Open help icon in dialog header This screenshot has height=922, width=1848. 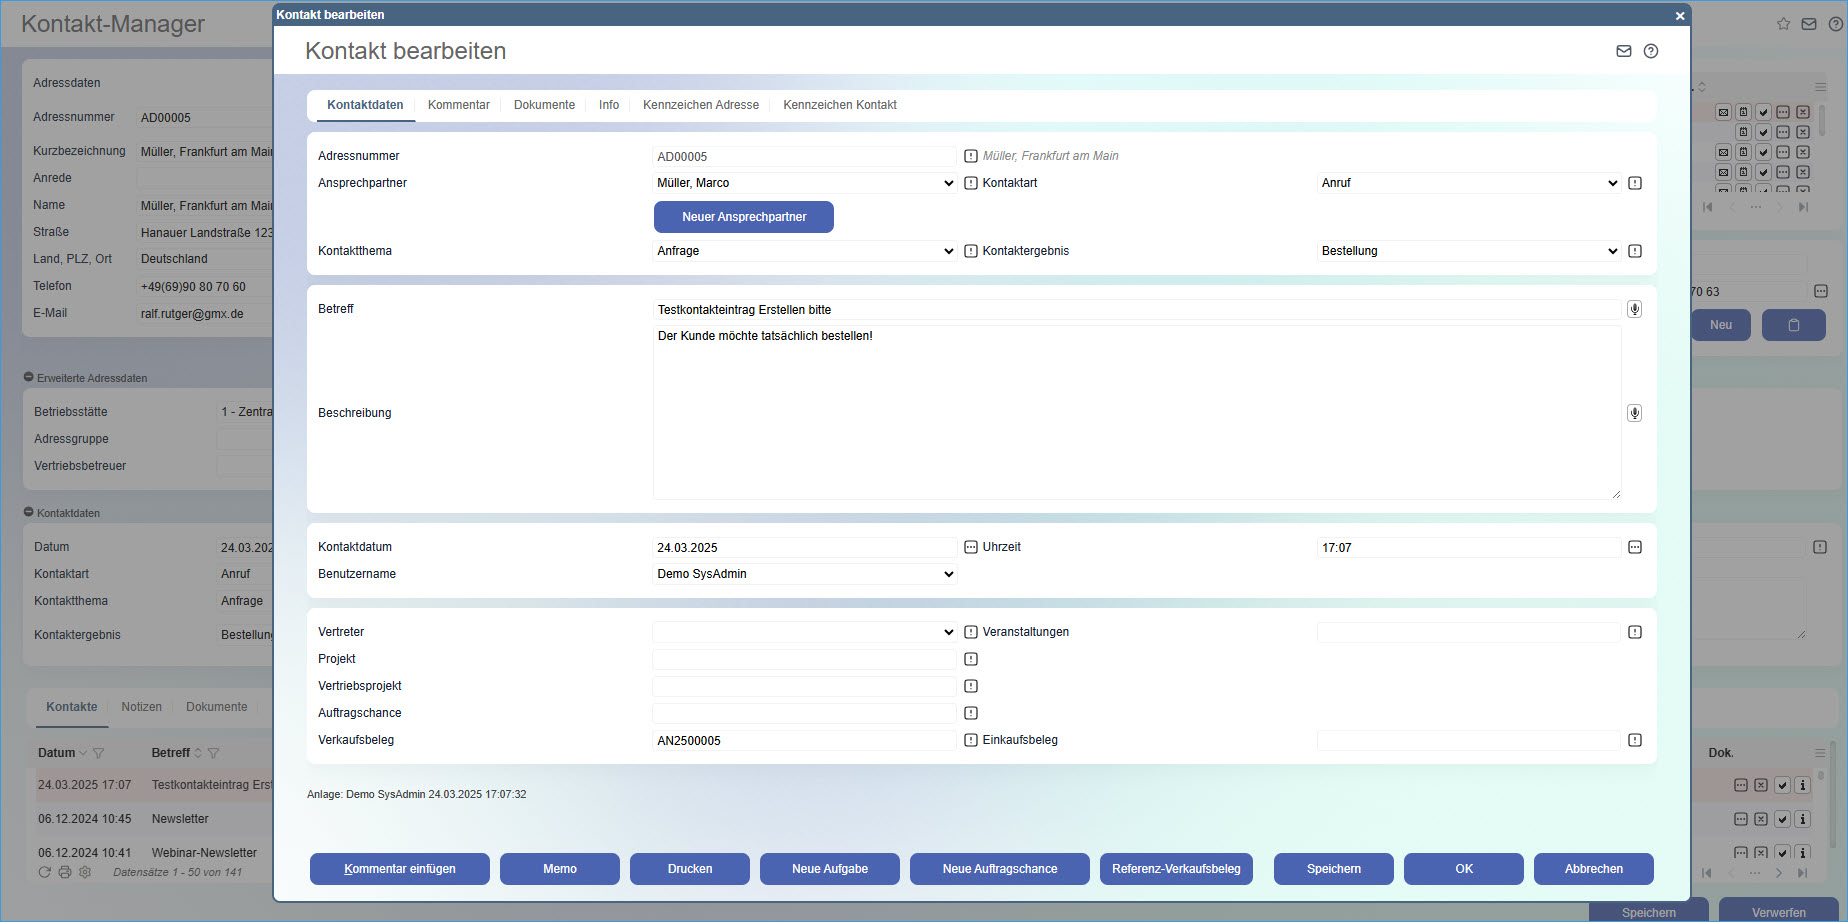tap(1651, 51)
